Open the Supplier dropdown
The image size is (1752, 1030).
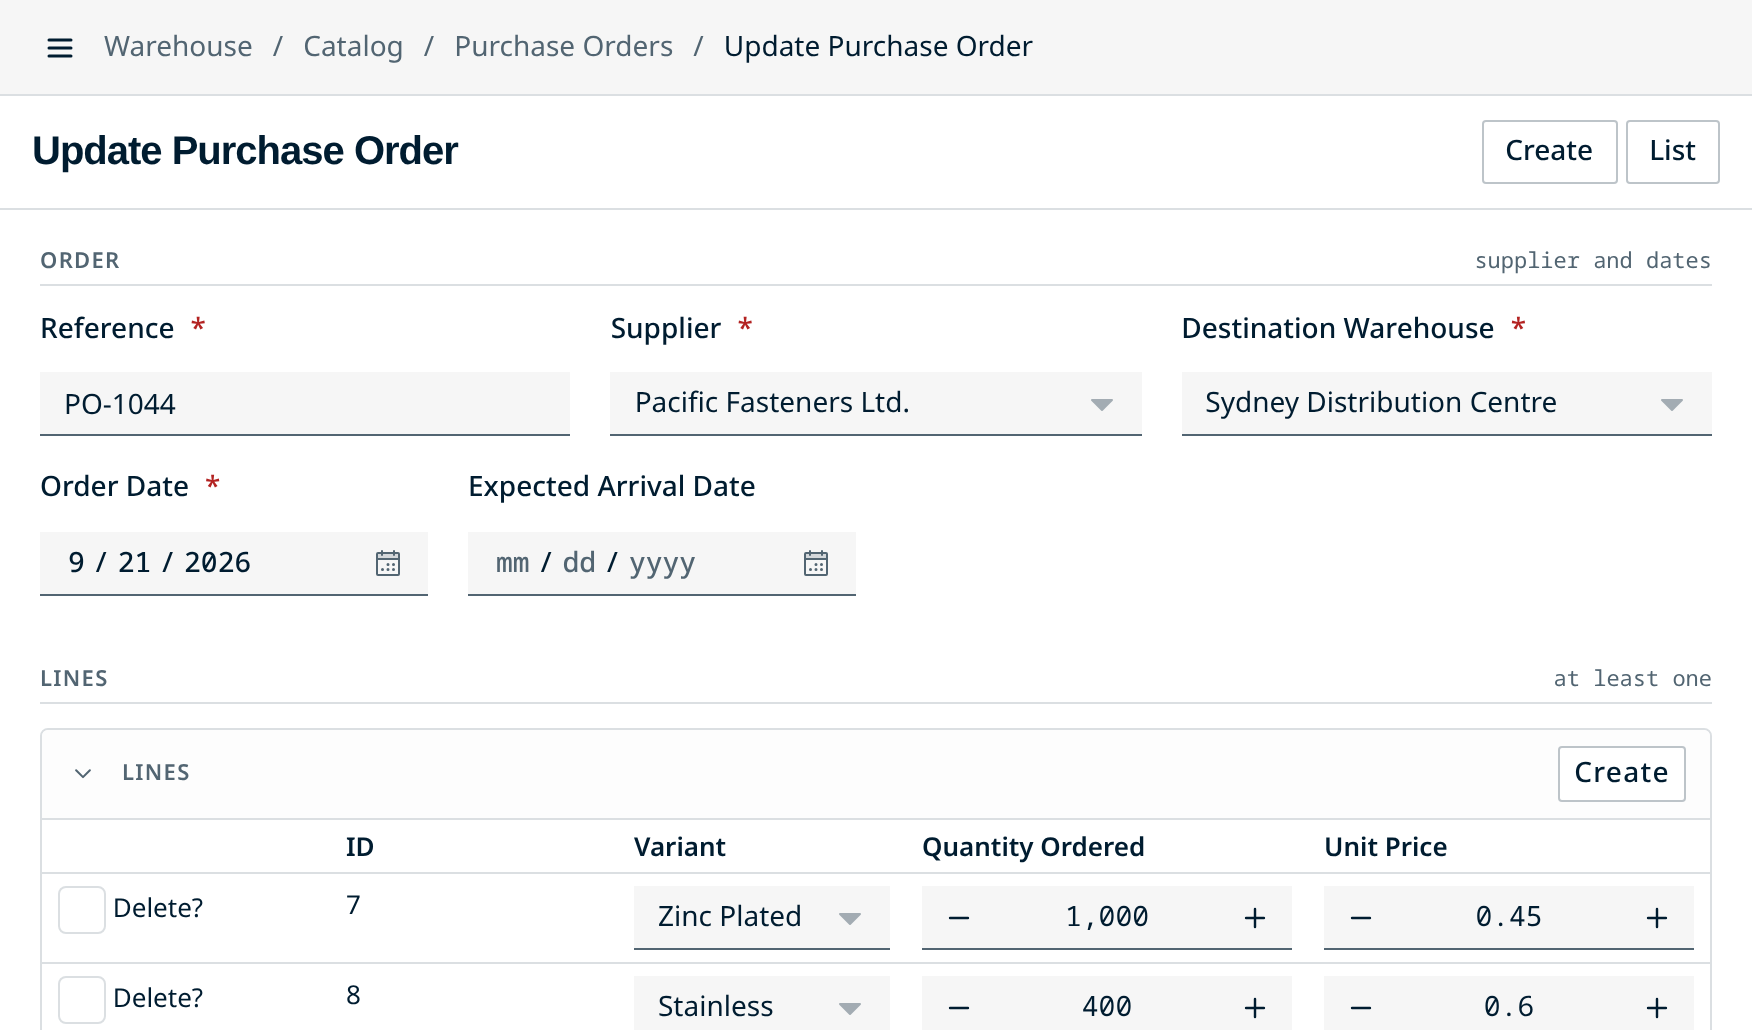tap(876, 404)
